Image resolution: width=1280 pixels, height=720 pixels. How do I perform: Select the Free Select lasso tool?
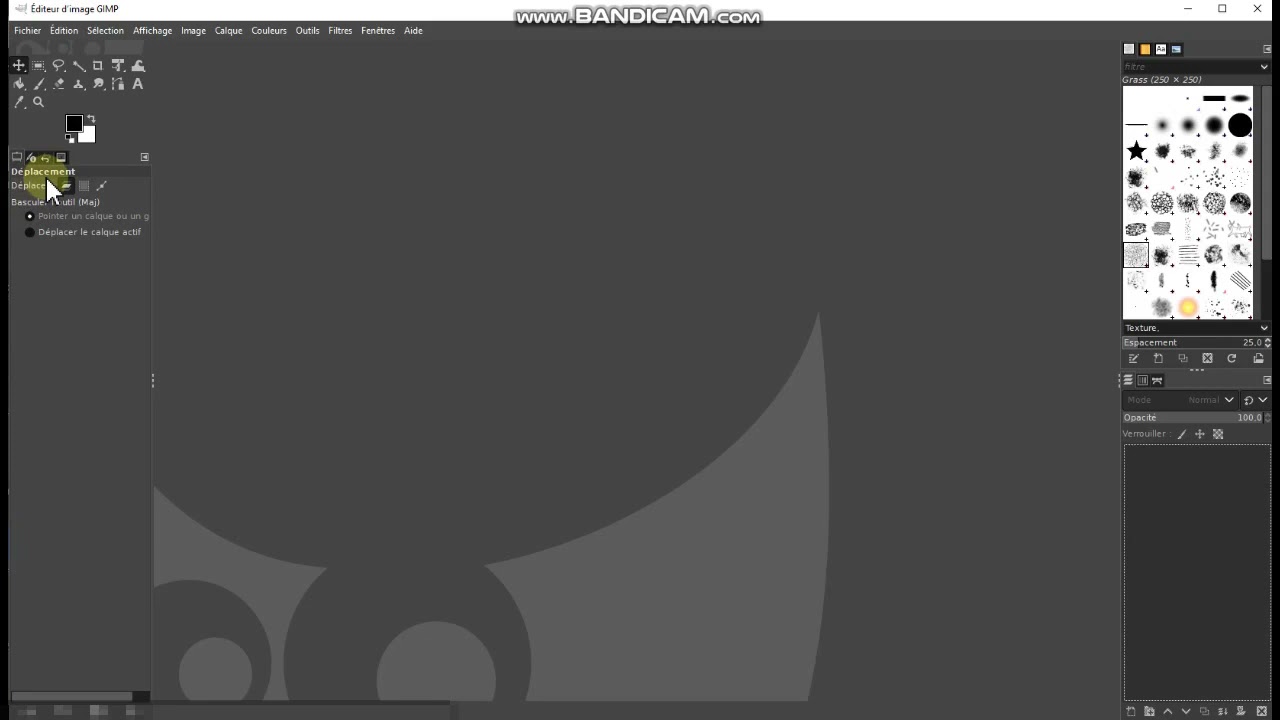tap(58, 65)
